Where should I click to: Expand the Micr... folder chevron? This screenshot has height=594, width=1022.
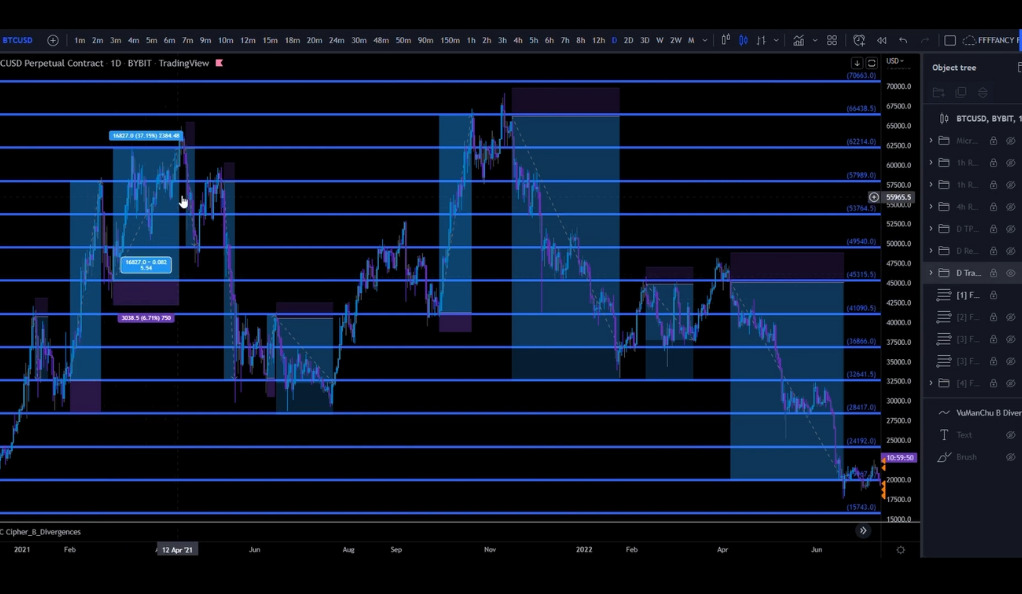tap(931, 141)
